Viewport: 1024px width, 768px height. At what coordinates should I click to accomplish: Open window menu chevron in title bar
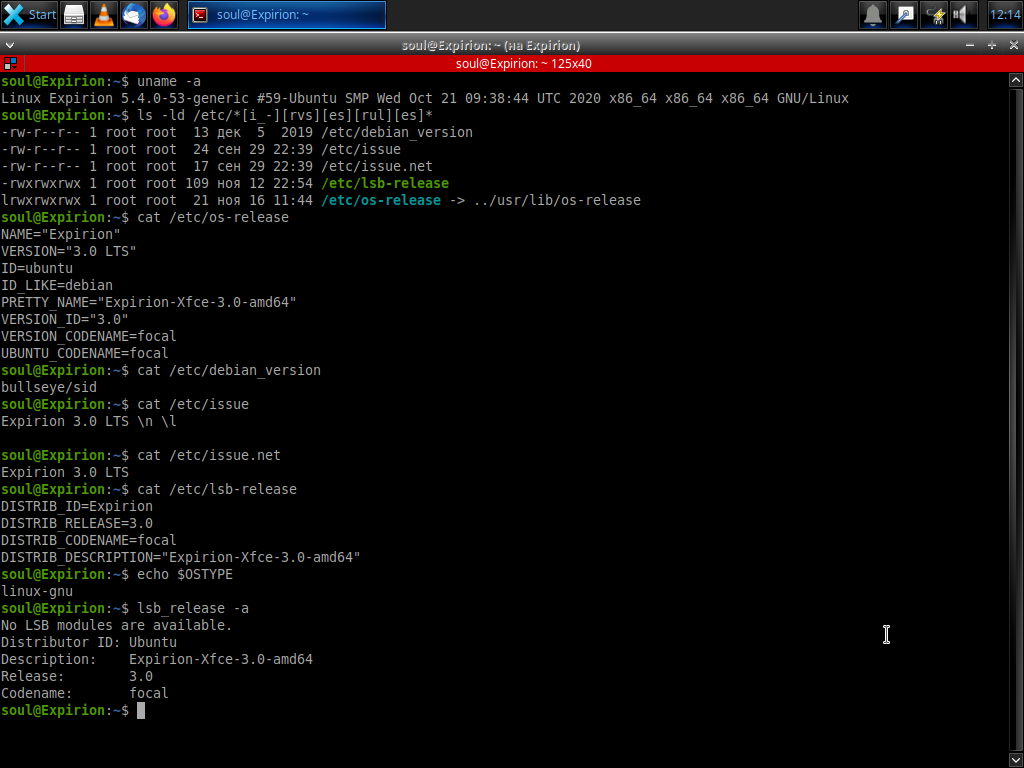9,45
